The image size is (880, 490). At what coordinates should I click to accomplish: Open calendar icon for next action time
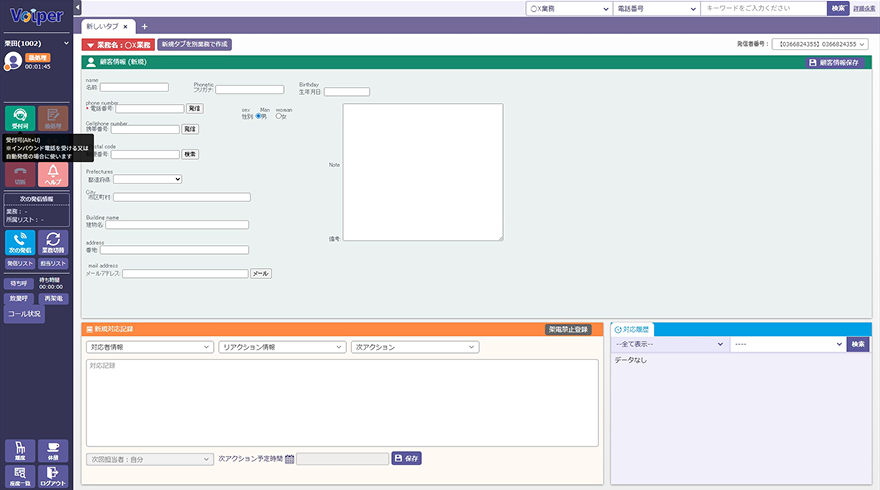point(290,459)
